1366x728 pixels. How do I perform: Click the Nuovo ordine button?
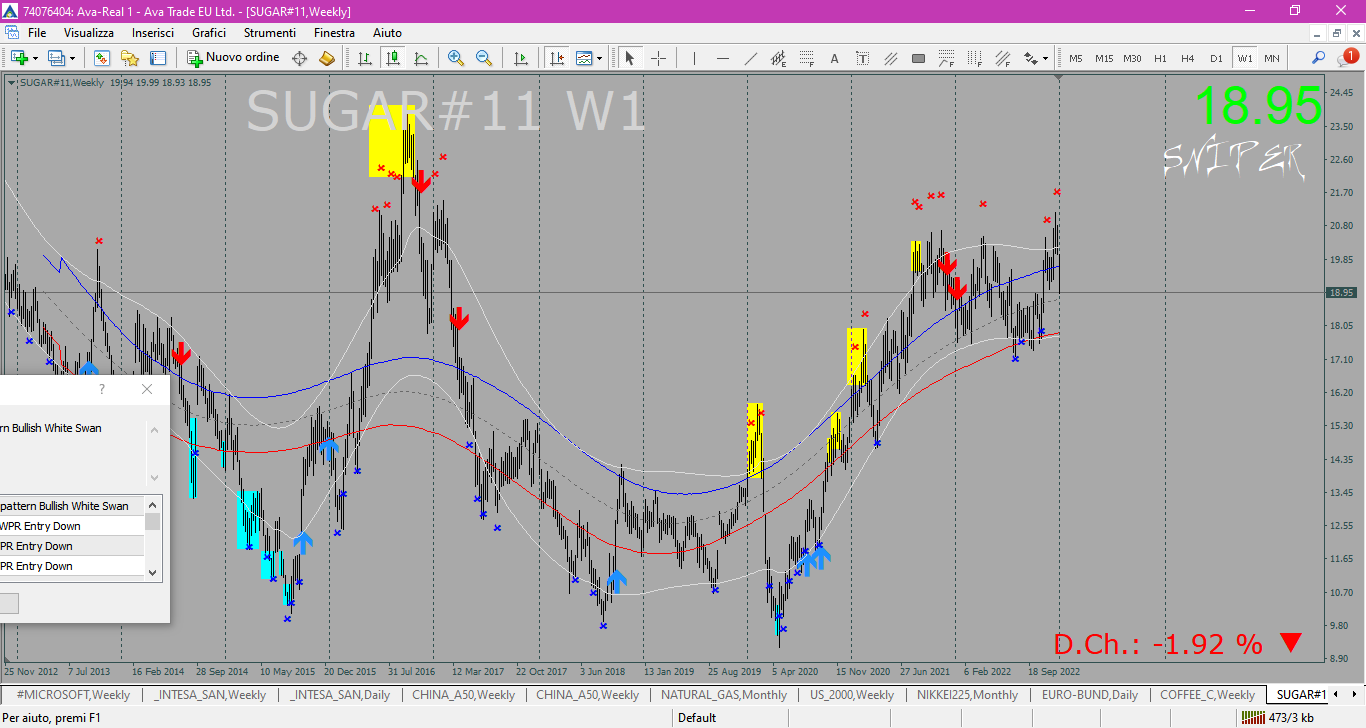(234, 58)
